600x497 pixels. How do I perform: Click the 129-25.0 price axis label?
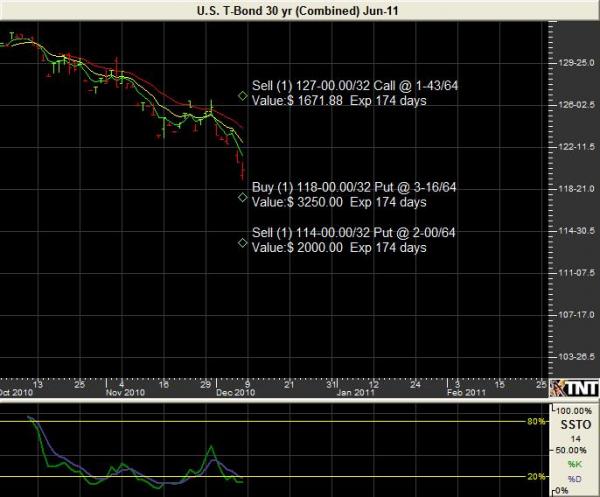pyautogui.click(x=574, y=62)
